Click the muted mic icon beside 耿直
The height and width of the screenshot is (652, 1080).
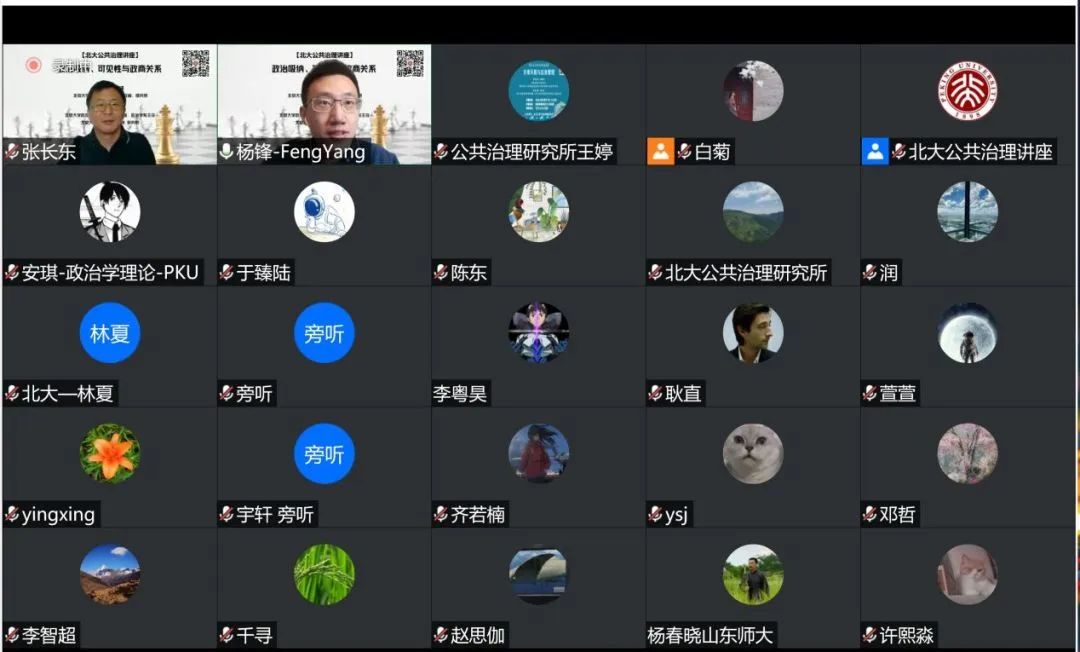(x=656, y=394)
